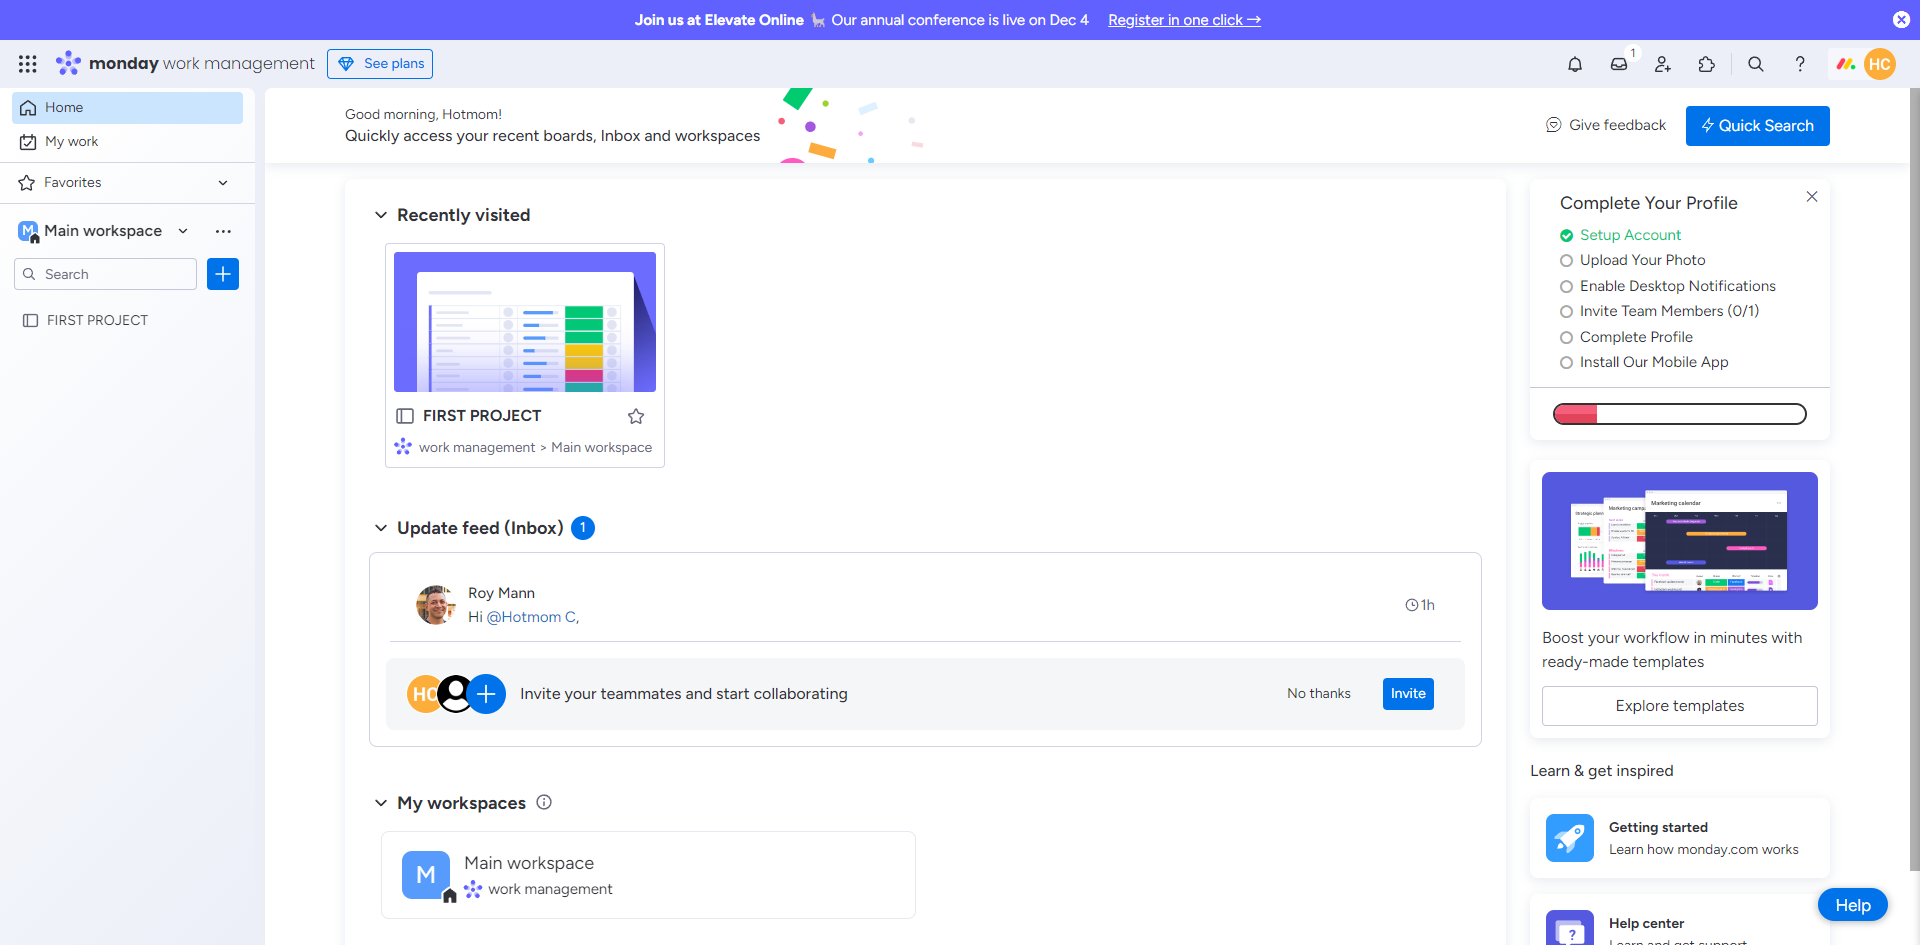Dismiss the Elevate Online banner
This screenshot has height=945, width=1920.
tap(1901, 20)
